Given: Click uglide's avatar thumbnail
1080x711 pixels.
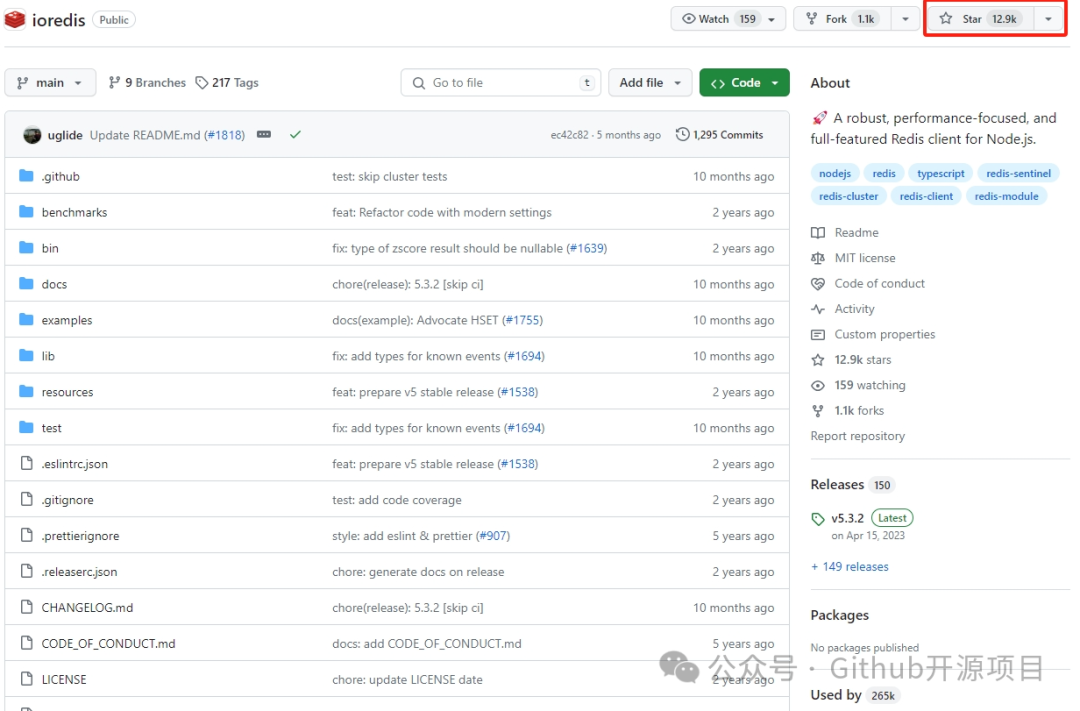Looking at the screenshot, I should 32,135.
